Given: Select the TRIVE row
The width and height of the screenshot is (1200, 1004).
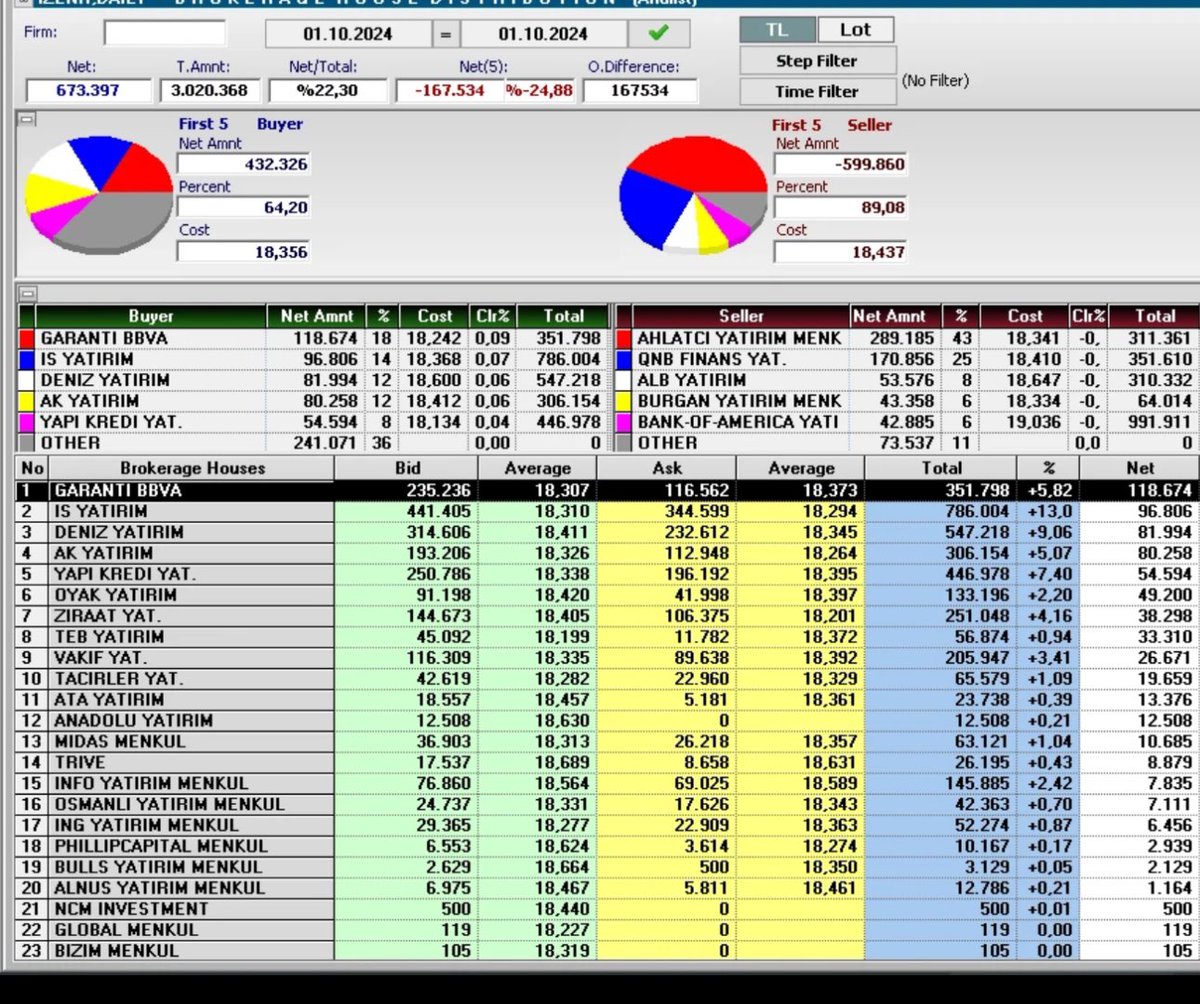Looking at the screenshot, I should [608, 762].
